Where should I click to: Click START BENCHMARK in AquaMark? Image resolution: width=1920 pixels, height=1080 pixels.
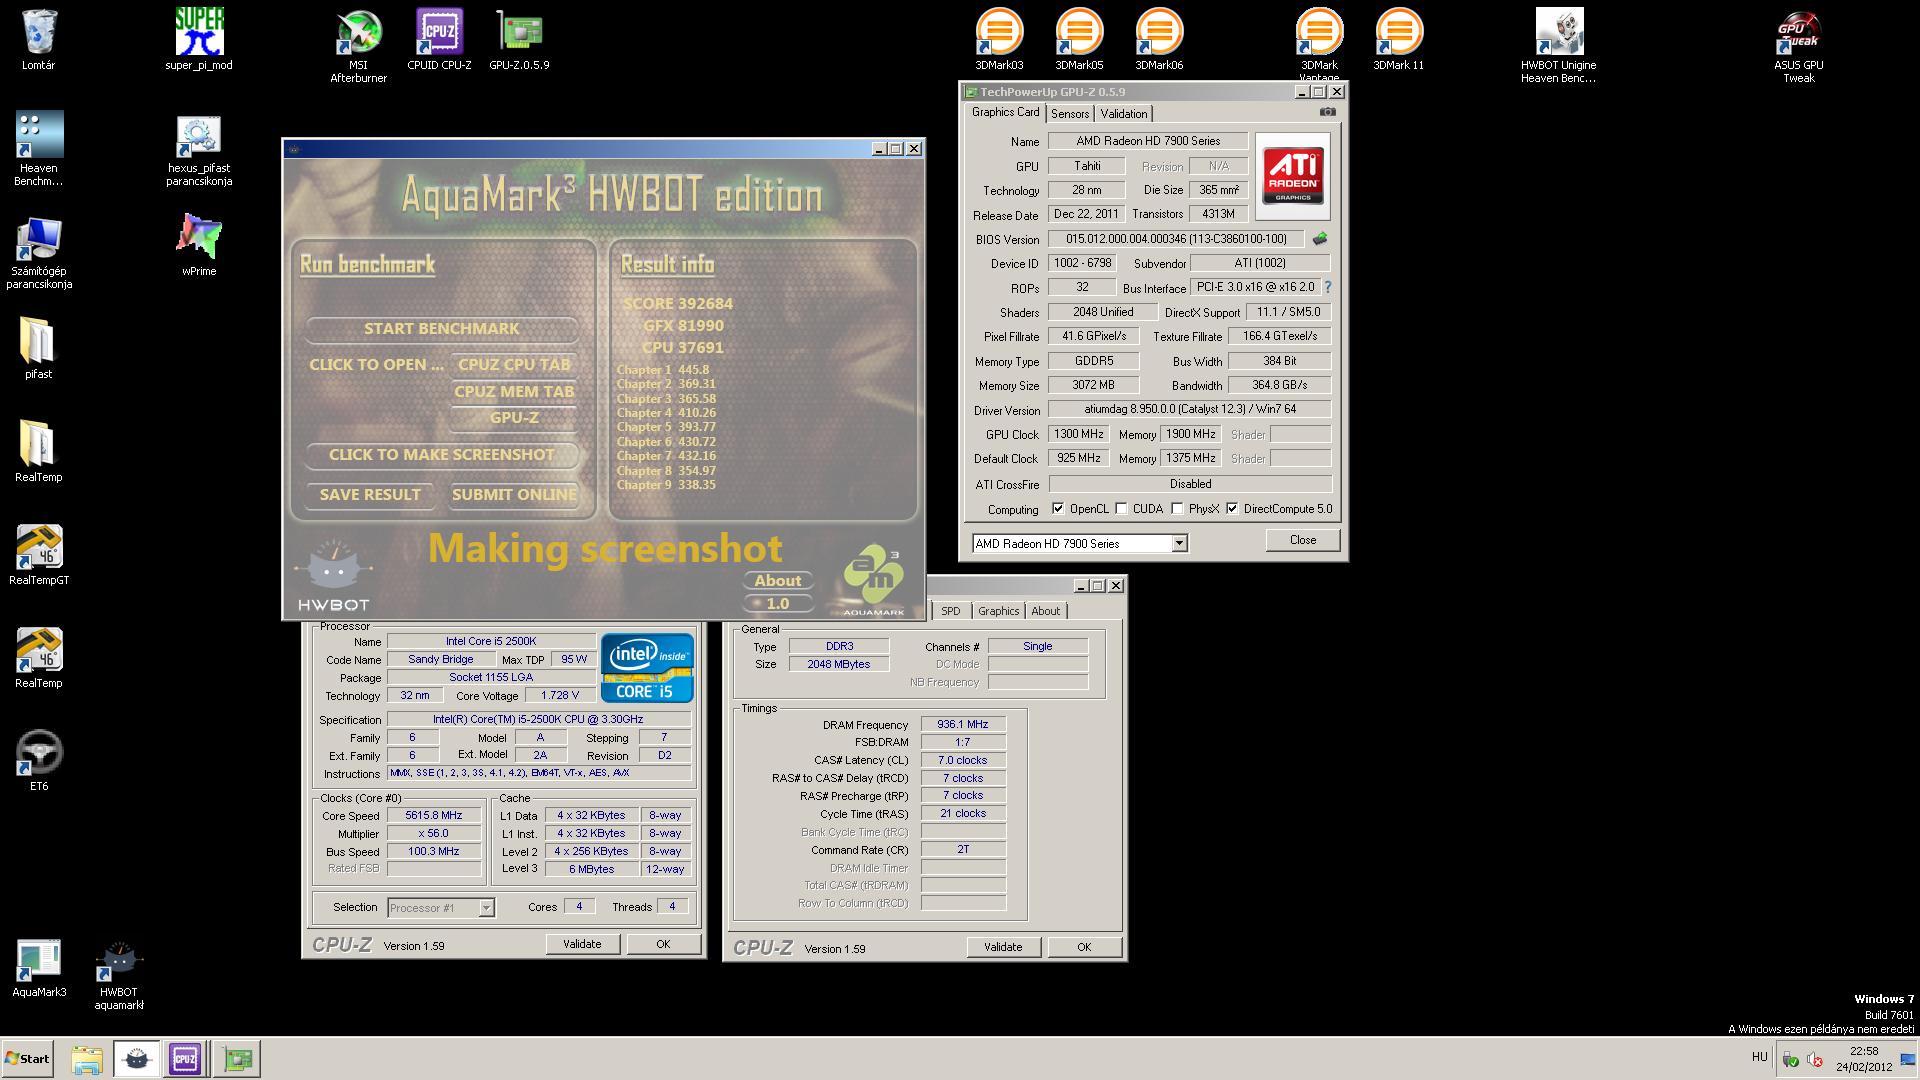click(x=441, y=329)
